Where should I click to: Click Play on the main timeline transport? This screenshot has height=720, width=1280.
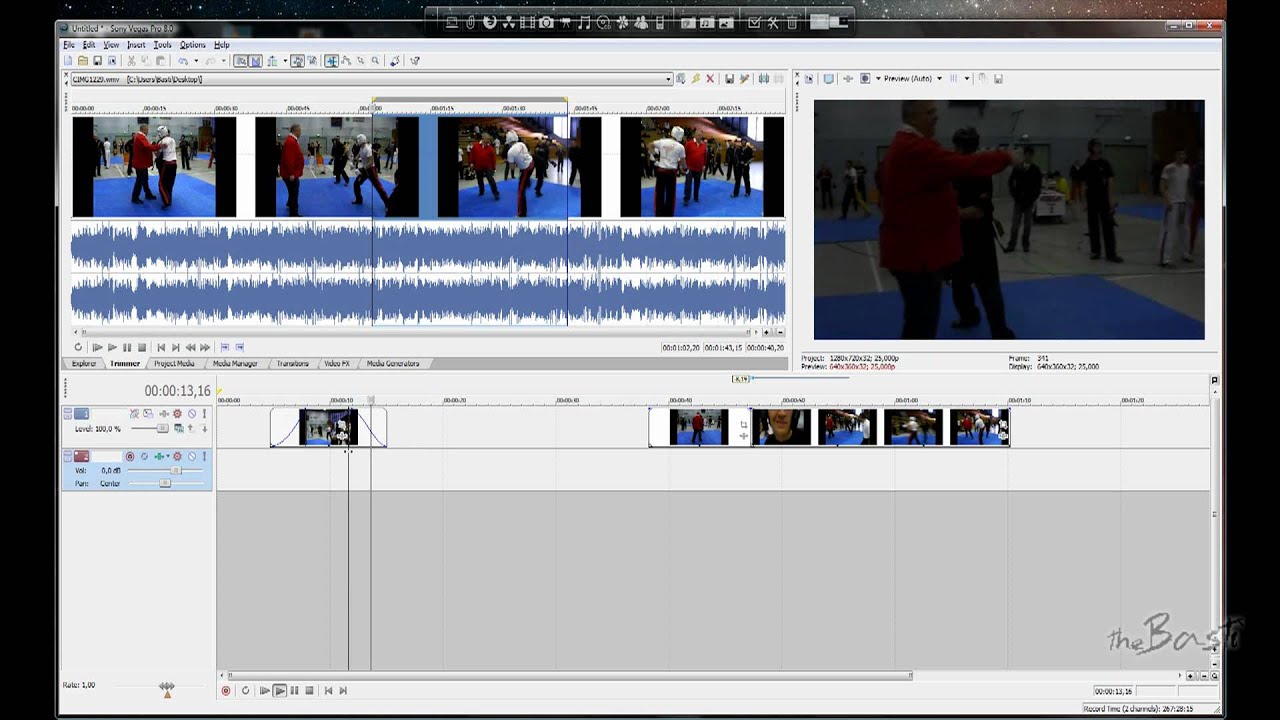click(x=280, y=690)
